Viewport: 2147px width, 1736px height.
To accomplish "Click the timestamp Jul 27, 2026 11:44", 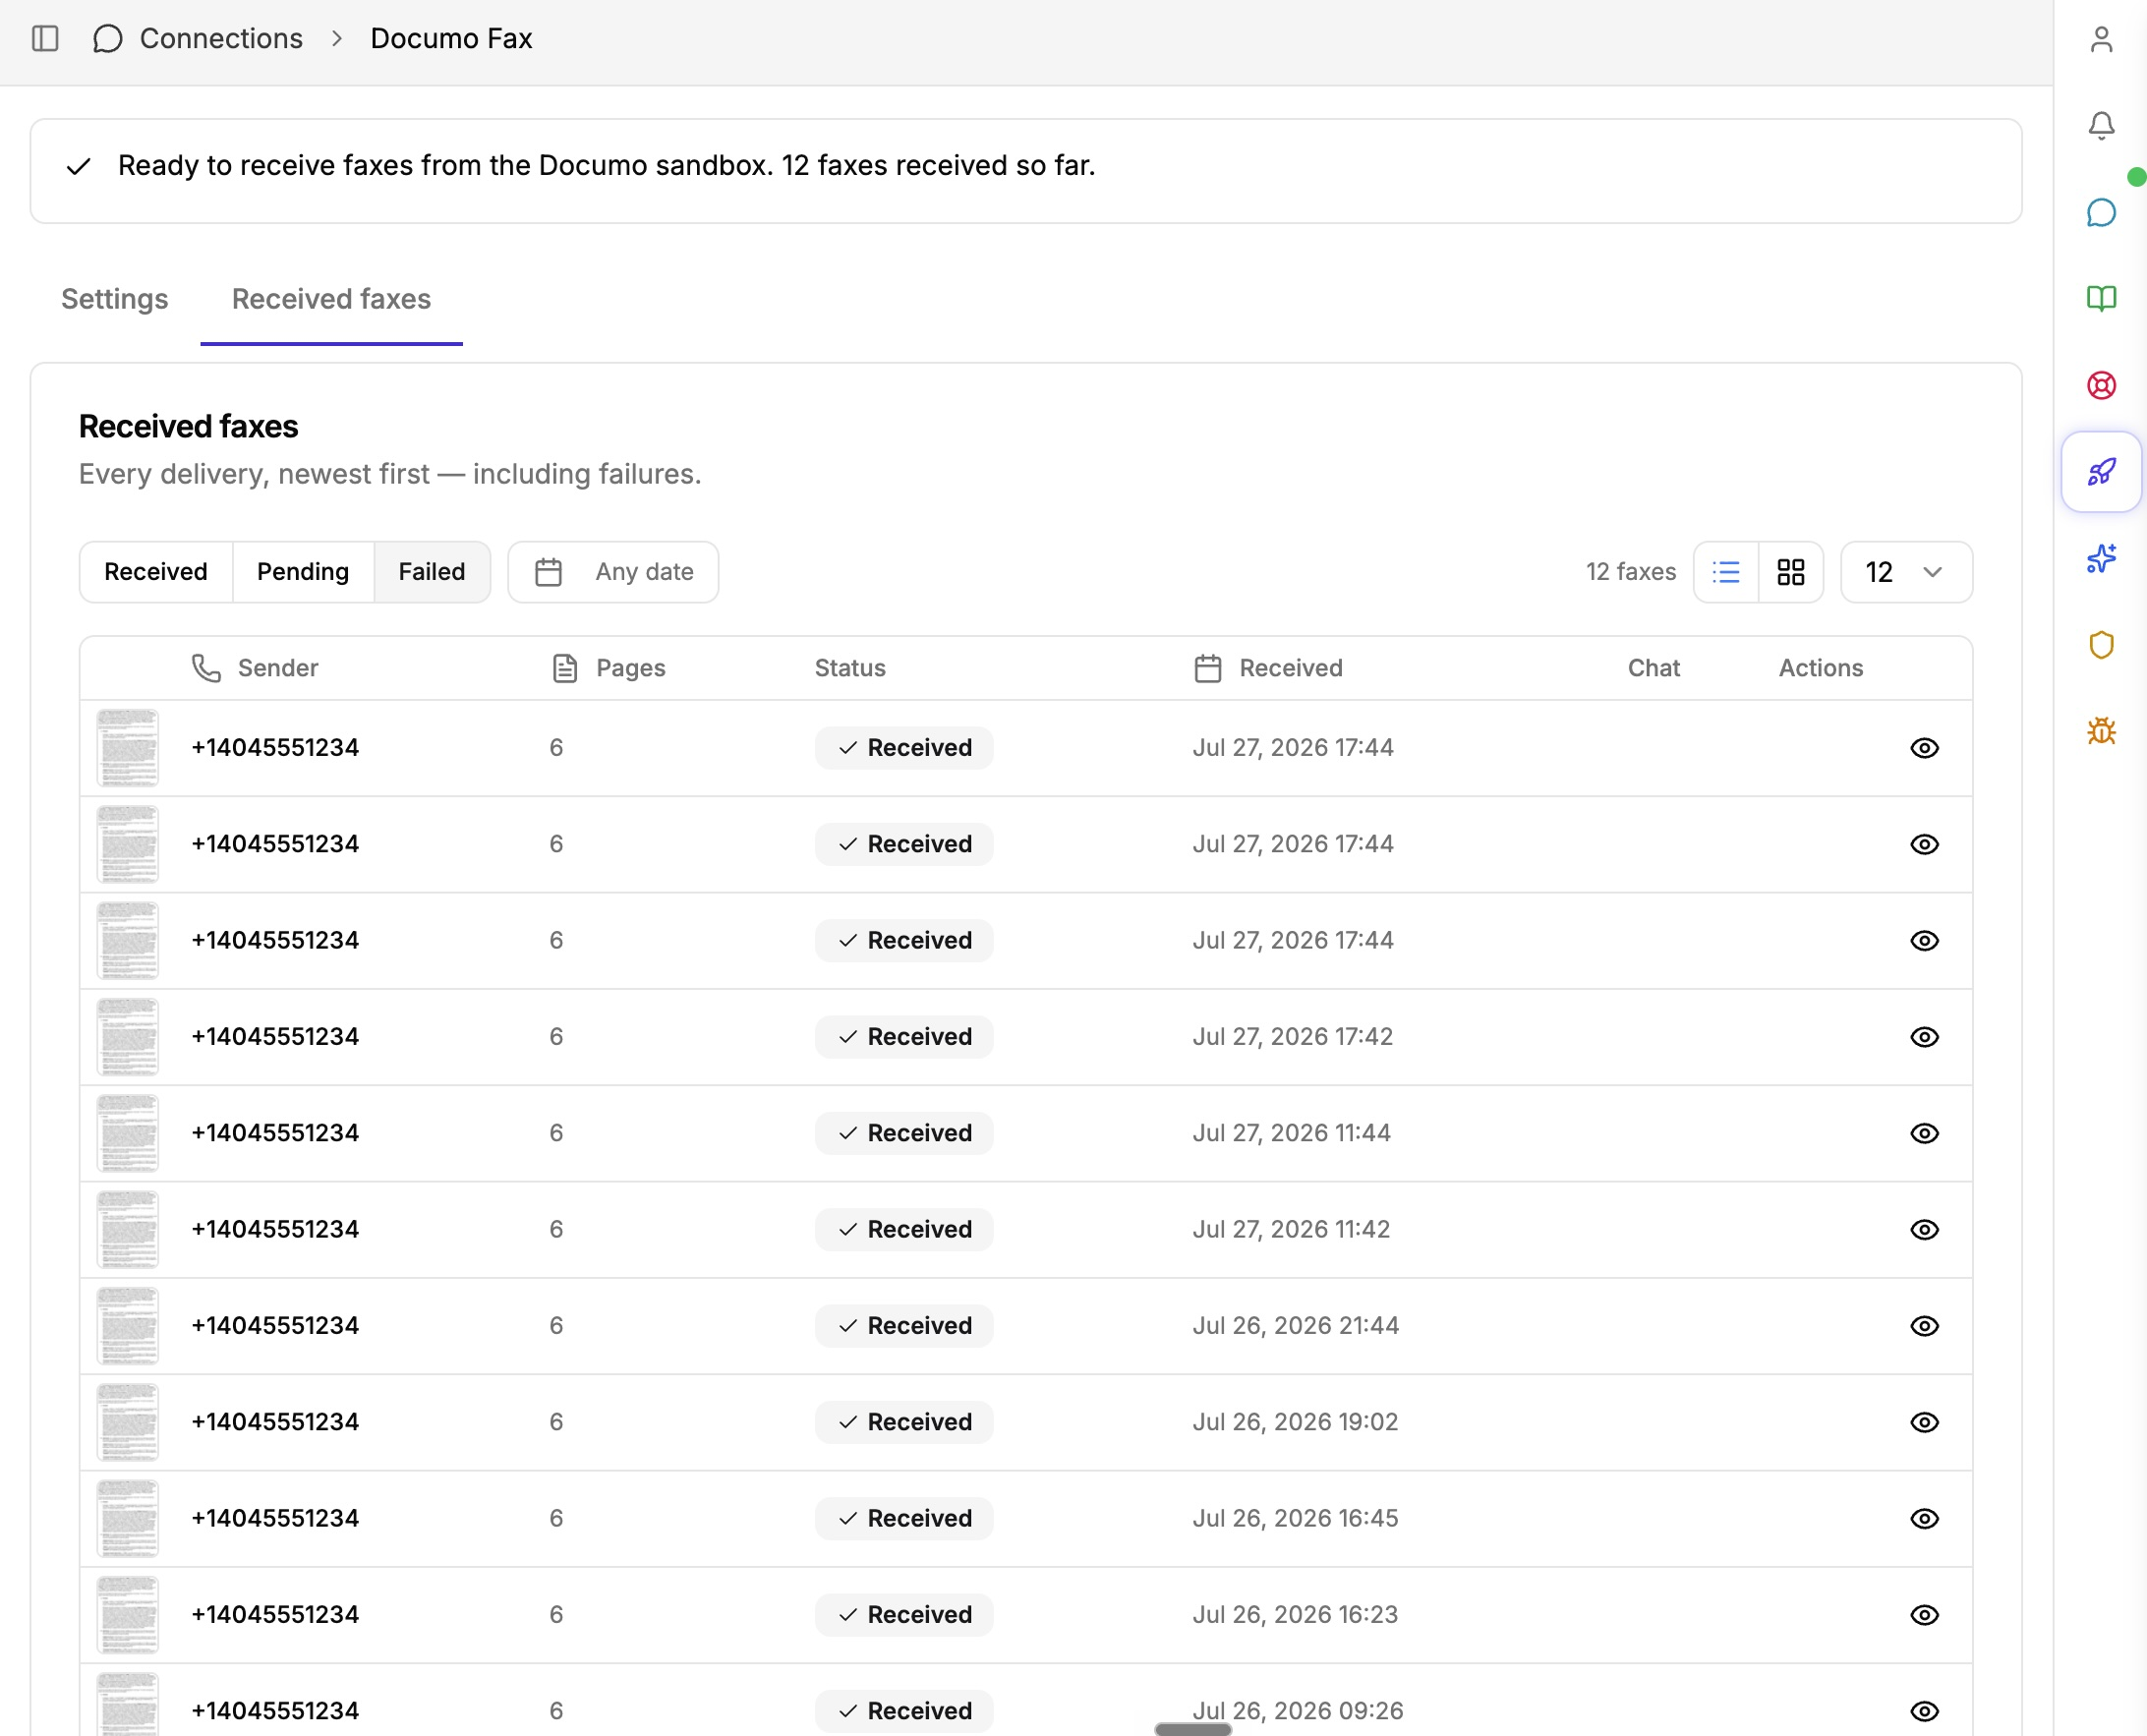I will pyautogui.click(x=1291, y=1133).
